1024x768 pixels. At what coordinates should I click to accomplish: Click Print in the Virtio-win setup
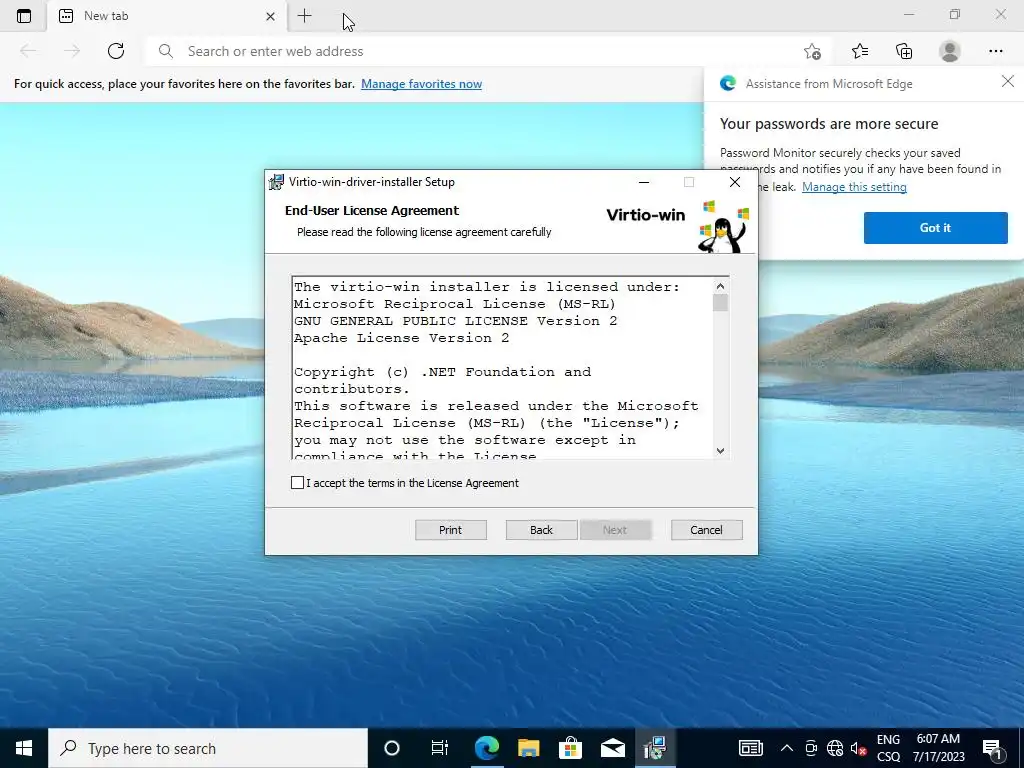point(451,530)
